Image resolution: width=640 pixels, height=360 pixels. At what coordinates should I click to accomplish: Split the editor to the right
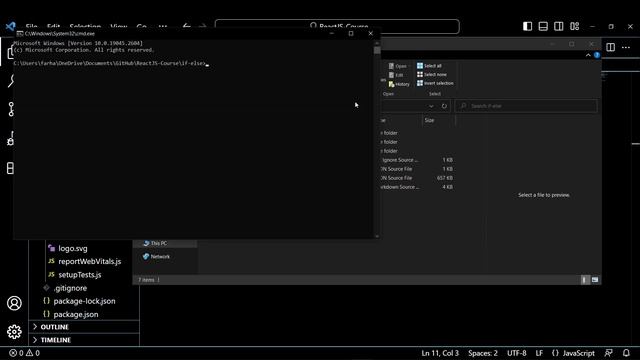(x=611, y=47)
